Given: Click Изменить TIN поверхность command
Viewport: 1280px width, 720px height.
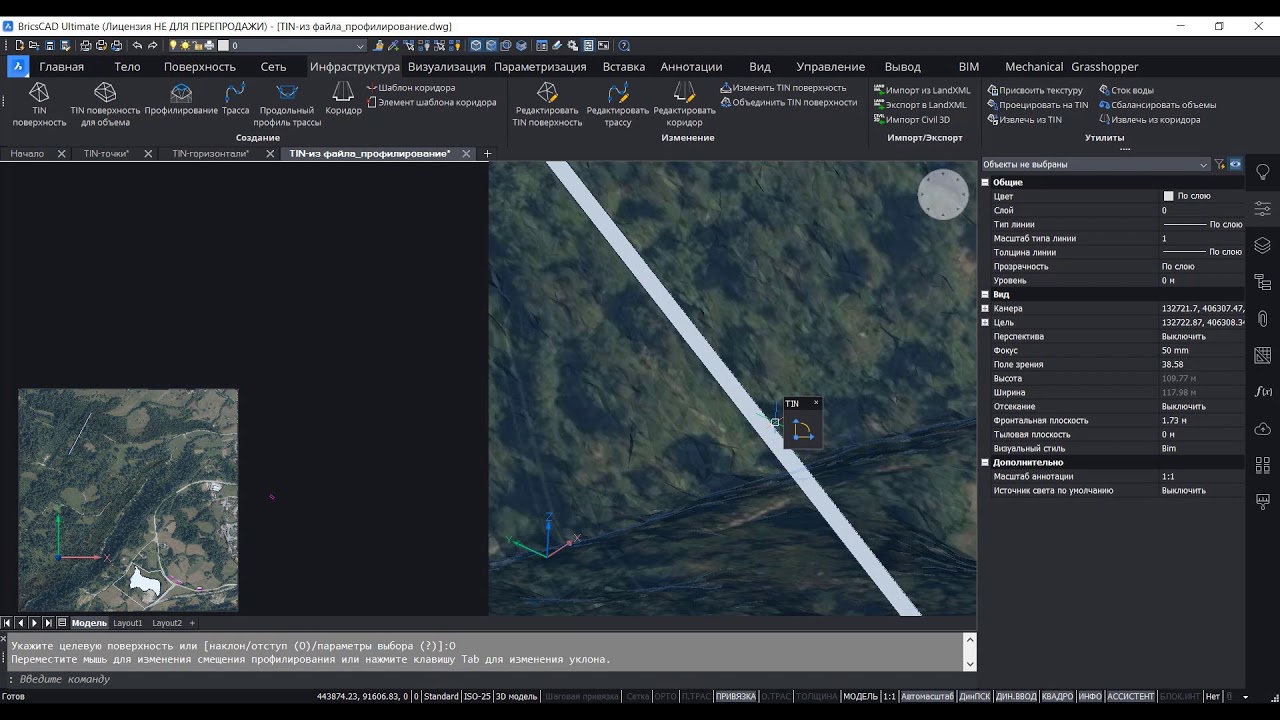Looking at the screenshot, I should click(783, 88).
